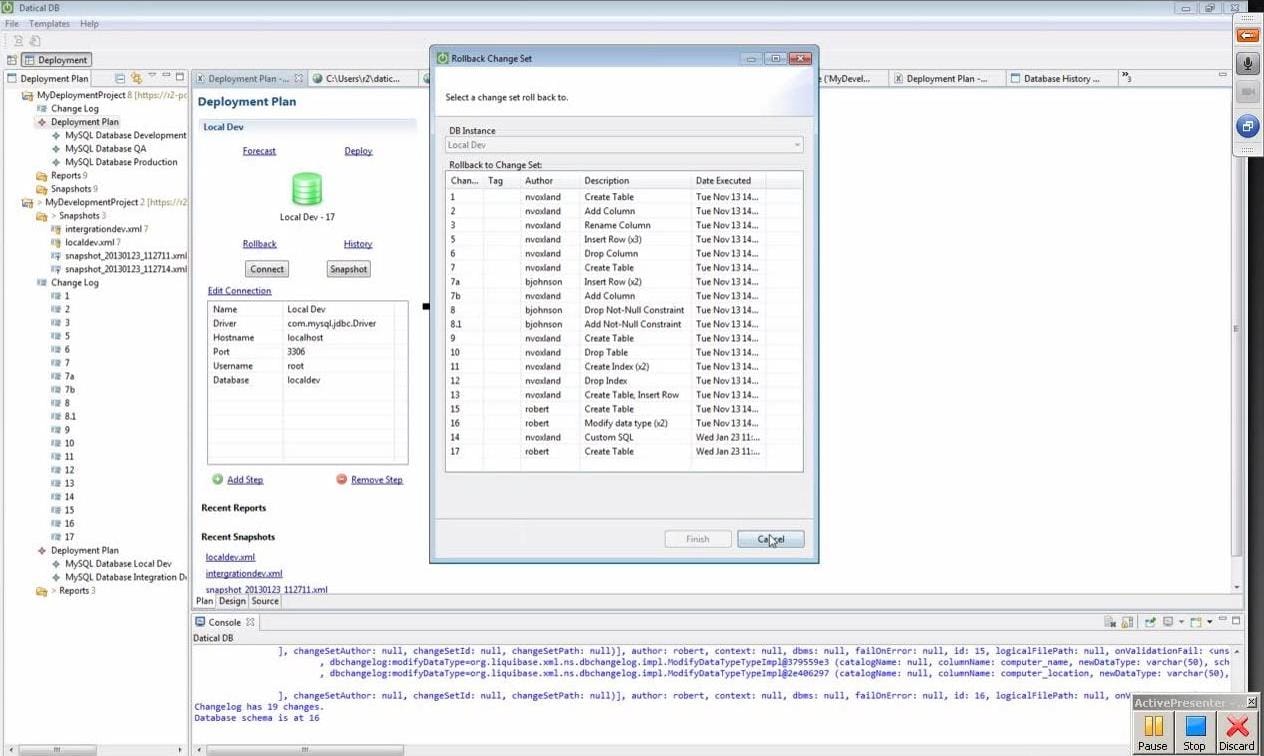The image size is (1264, 756).
Task: Open the DB Instance dropdown
Action: [x=625, y=145]
